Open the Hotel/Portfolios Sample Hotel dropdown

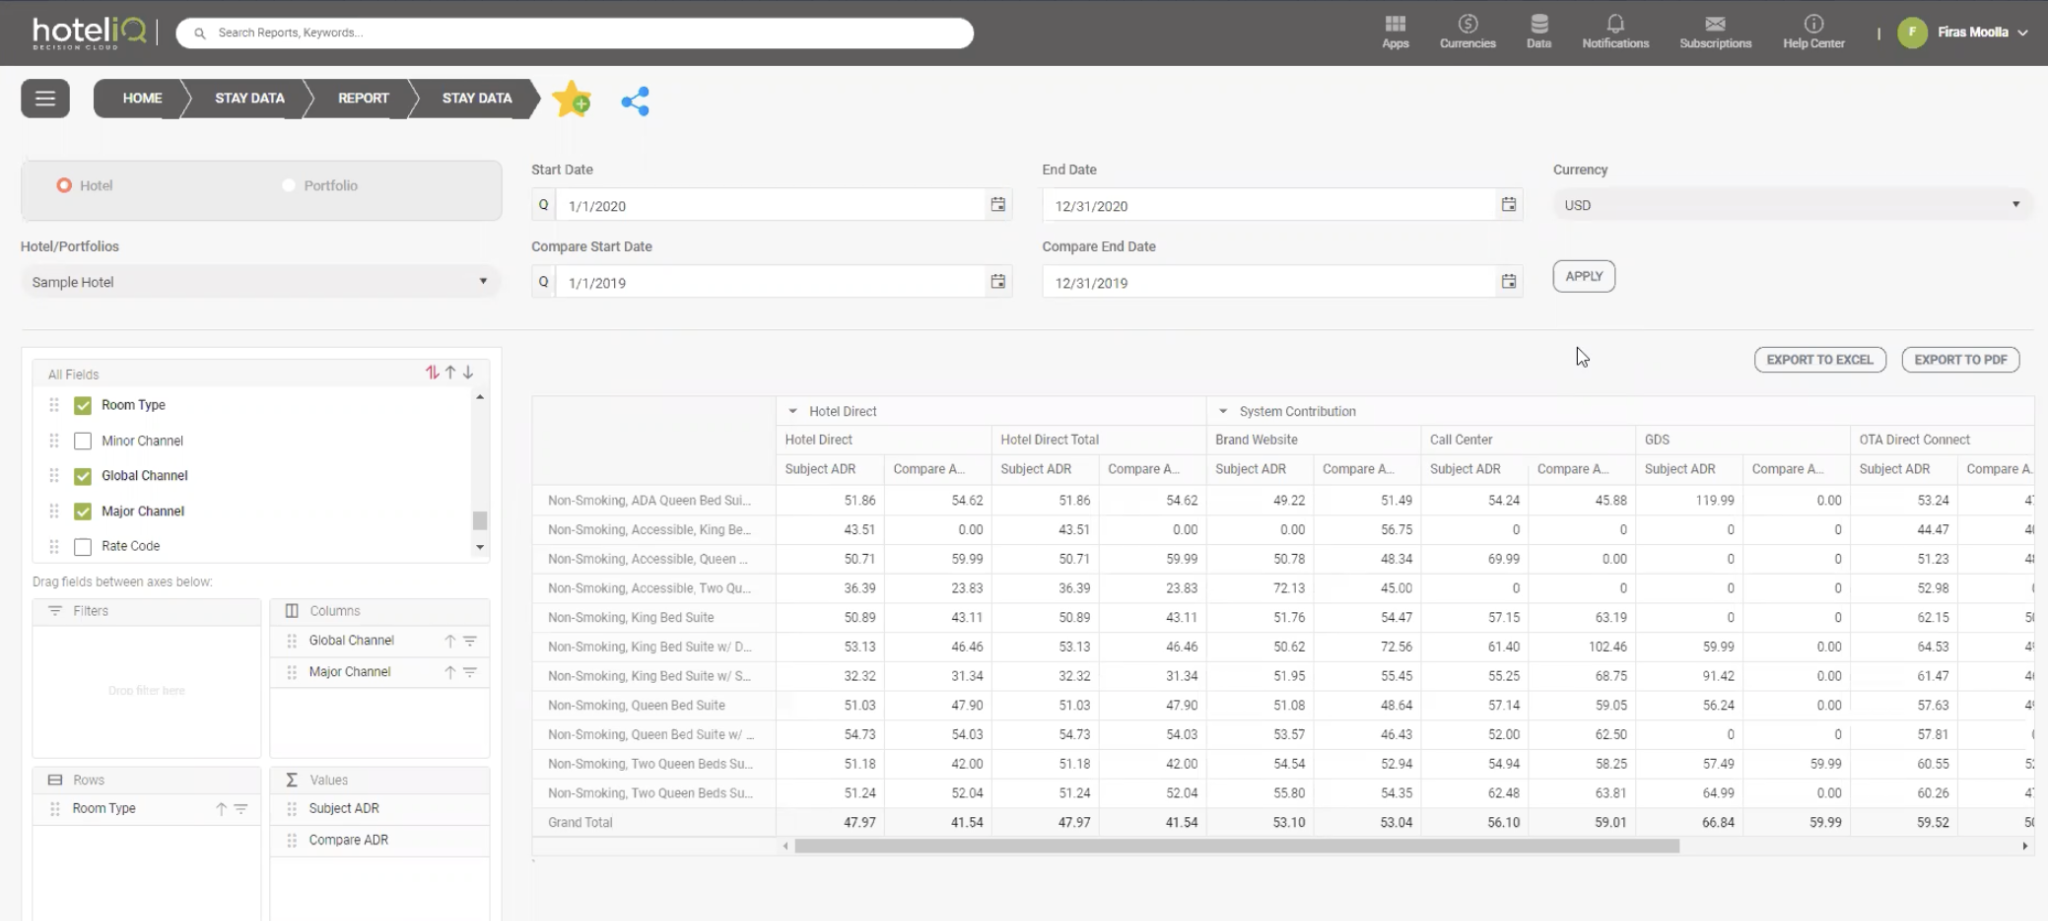260,282
